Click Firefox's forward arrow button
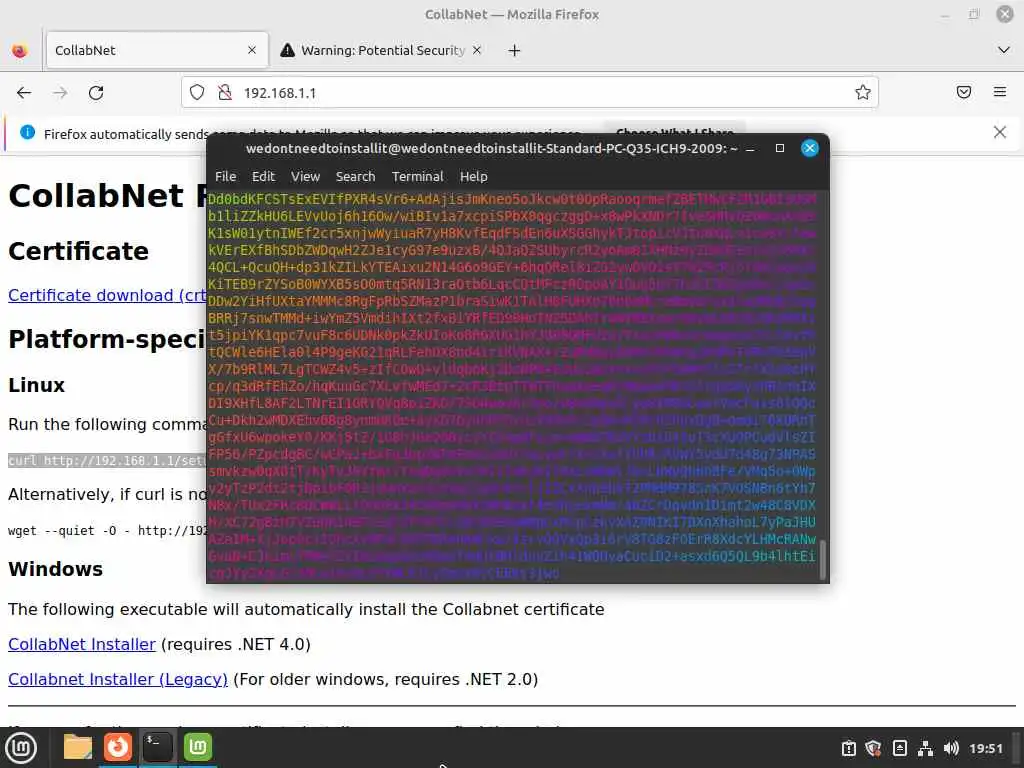 (x=60, y=93)
